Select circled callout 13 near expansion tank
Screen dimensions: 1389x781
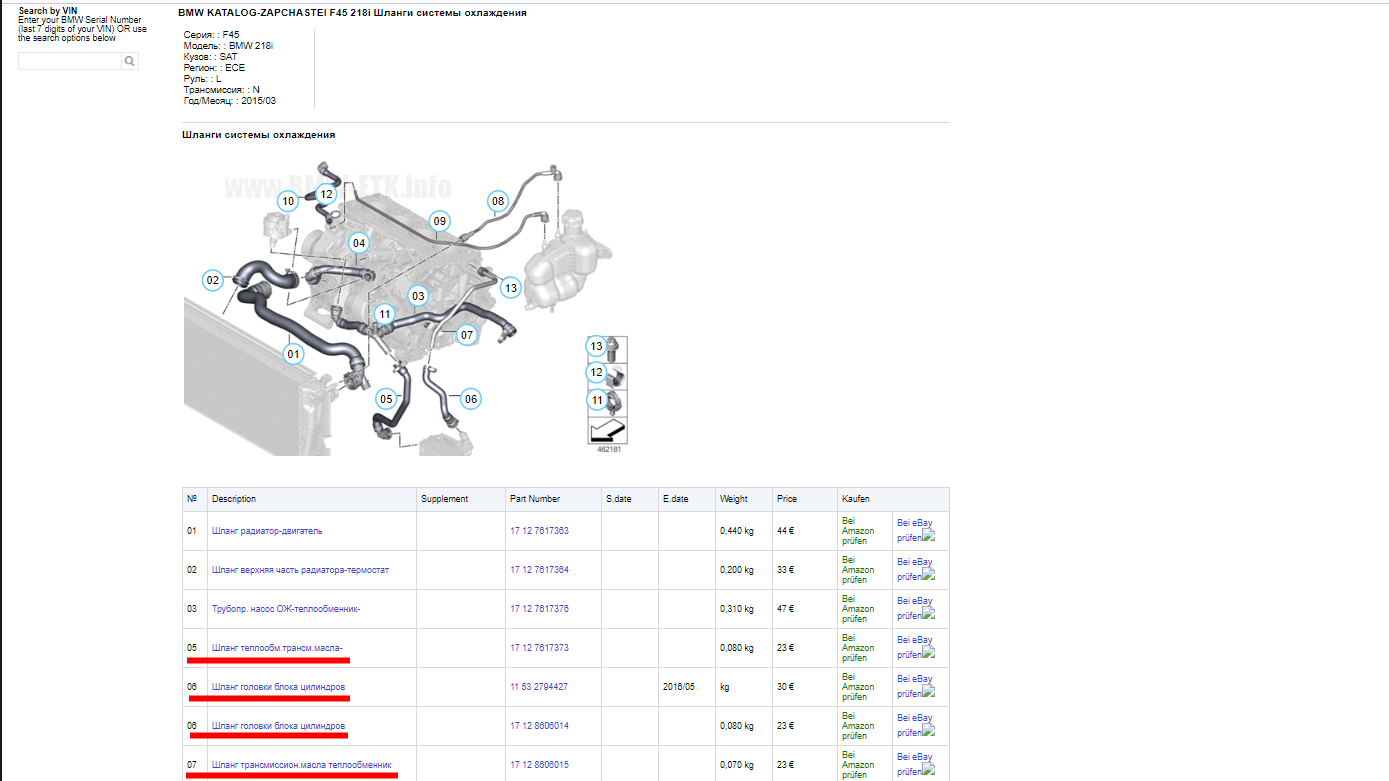click(511, 288)
